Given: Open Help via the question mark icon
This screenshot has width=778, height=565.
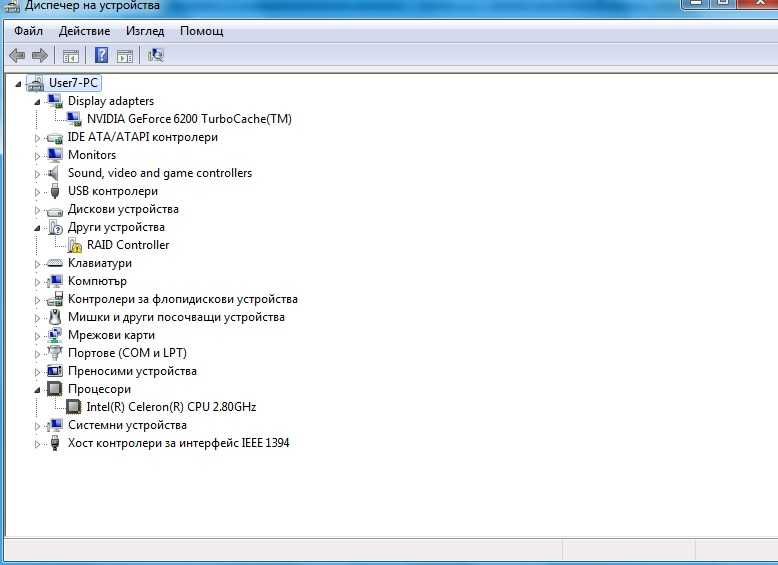Looking at the screenshot, I should (101, 55).
